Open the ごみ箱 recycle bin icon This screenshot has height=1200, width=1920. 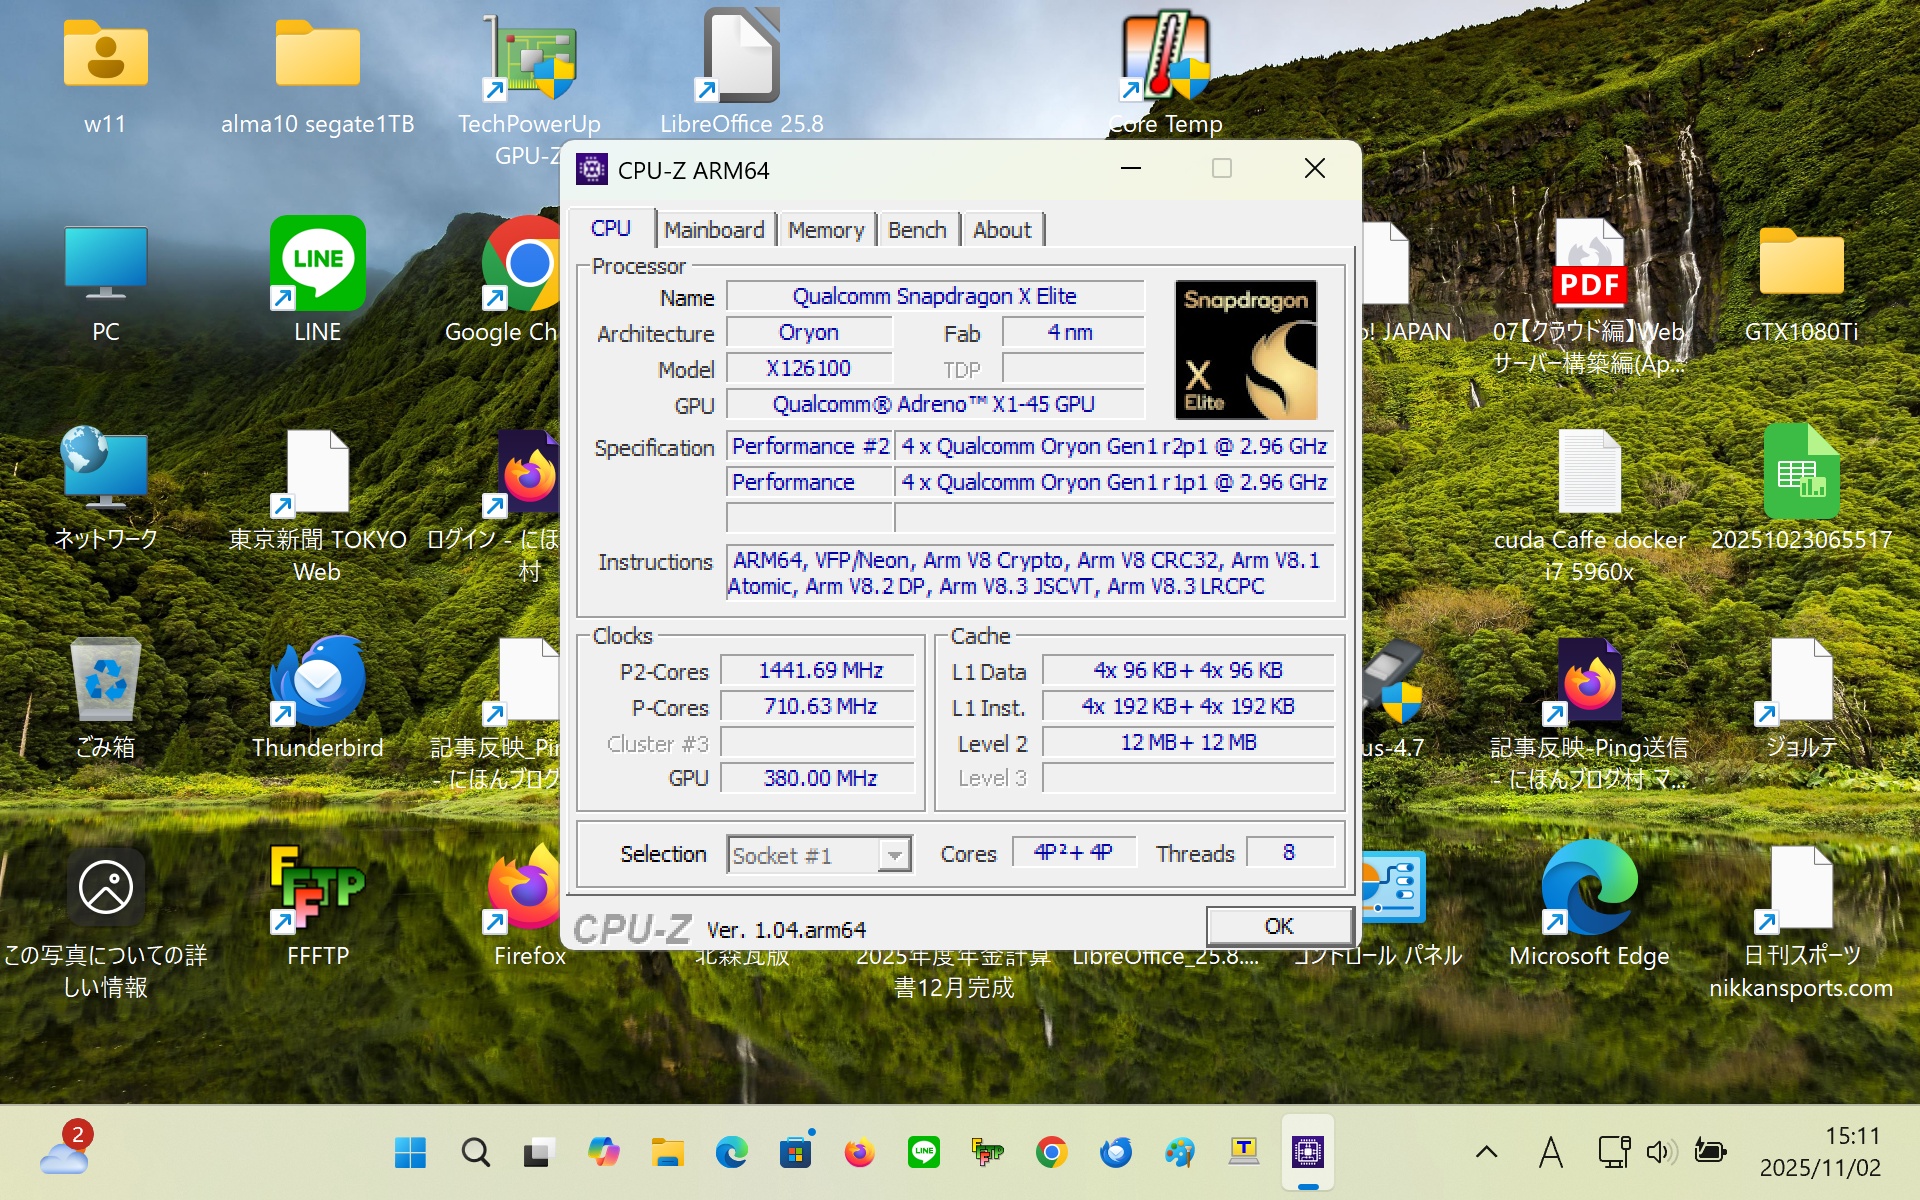105,698
